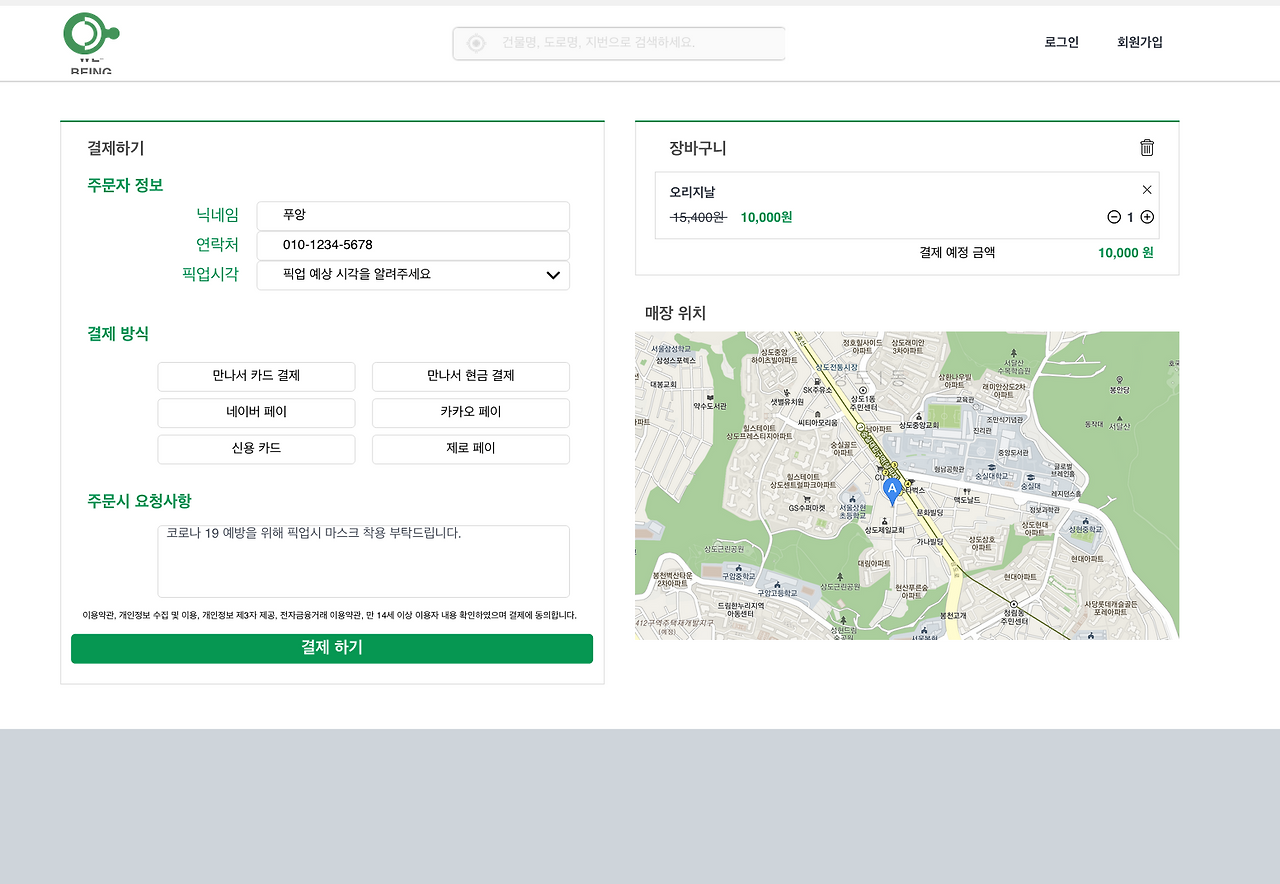1280x884 pixels.
Task: Click the 장바구니 heading
Action: tap(698, 148)
